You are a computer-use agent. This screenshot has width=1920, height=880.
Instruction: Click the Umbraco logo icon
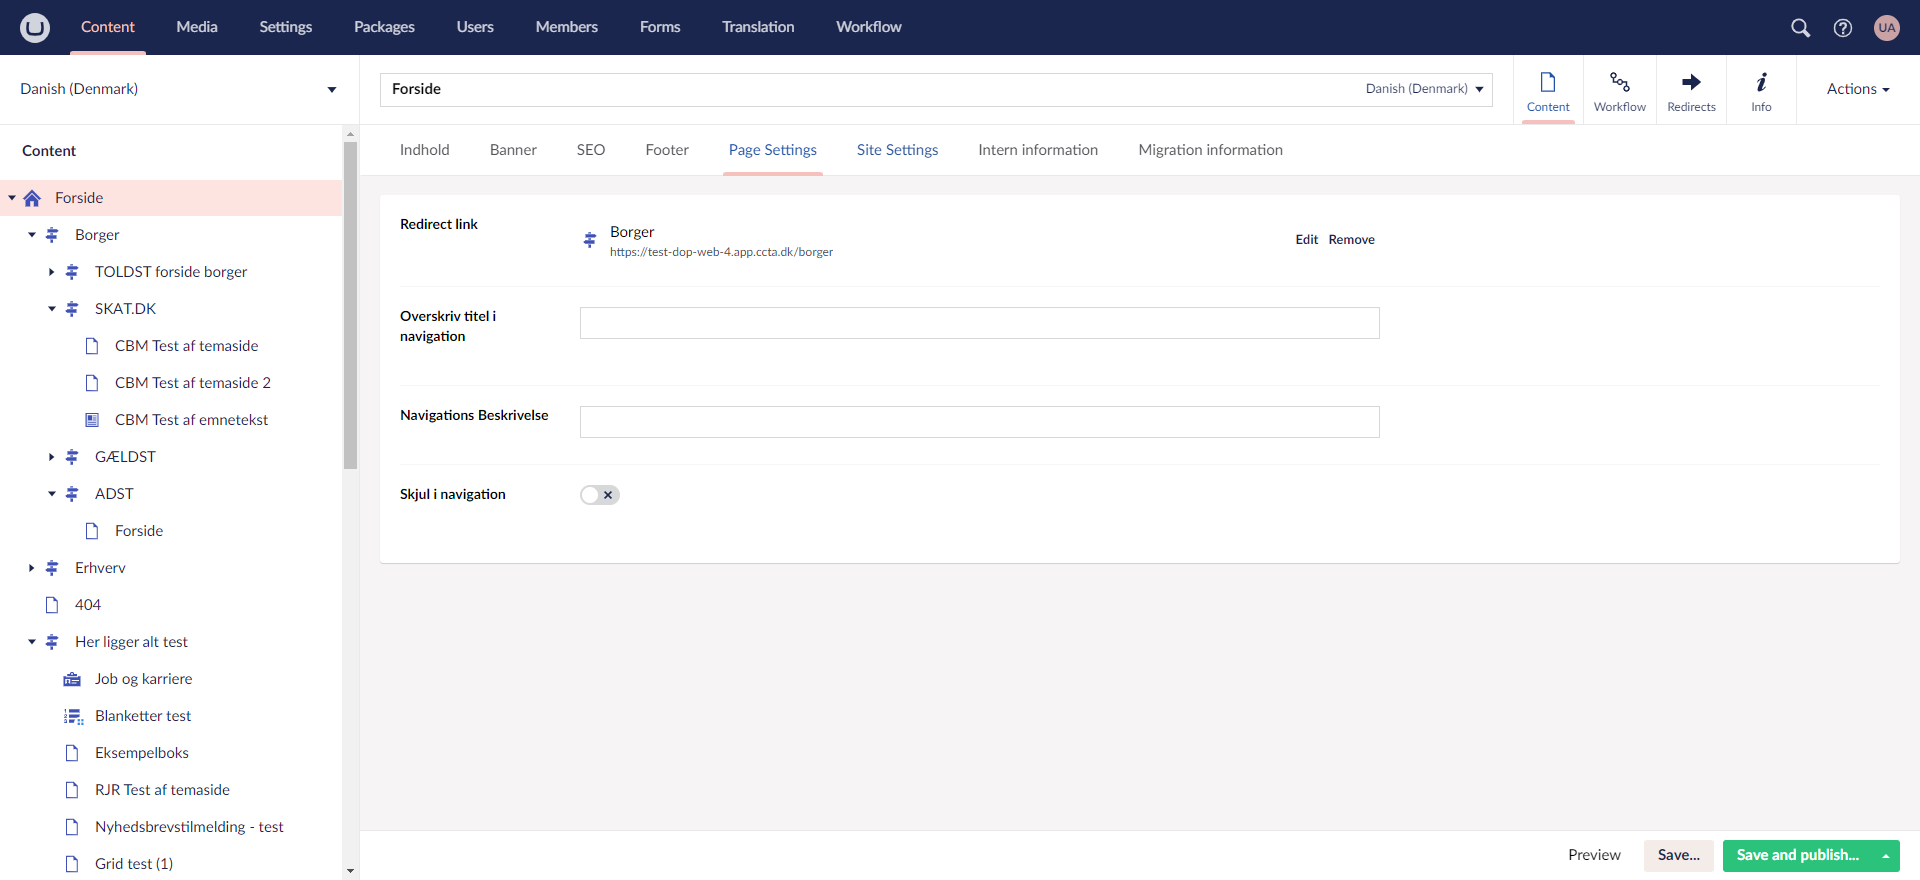(35, 27)
